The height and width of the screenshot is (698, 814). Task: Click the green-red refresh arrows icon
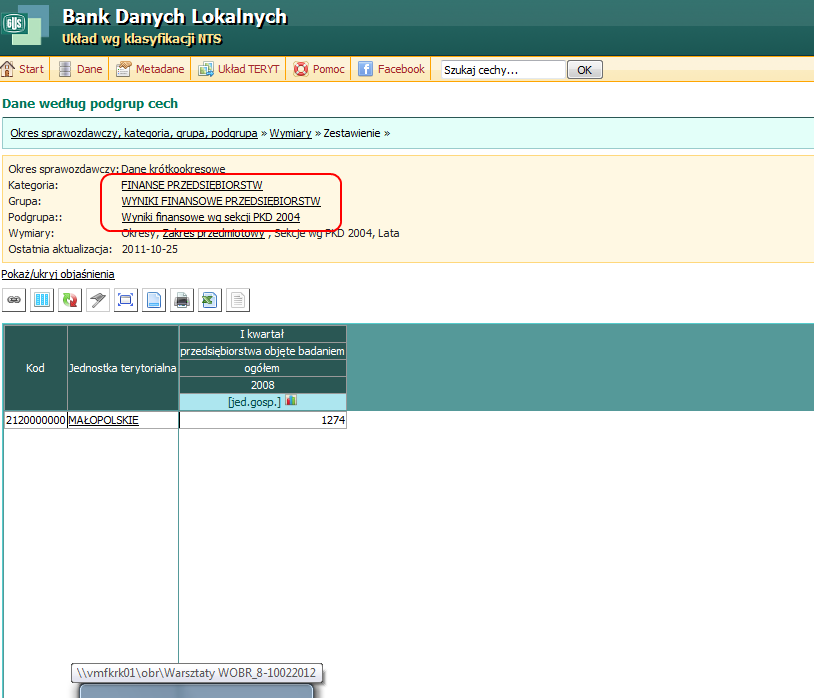70,300
